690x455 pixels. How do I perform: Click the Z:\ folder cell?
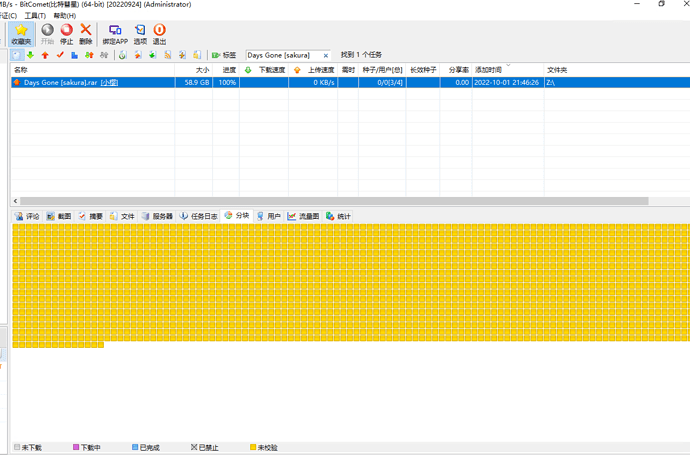coord(617,82)
